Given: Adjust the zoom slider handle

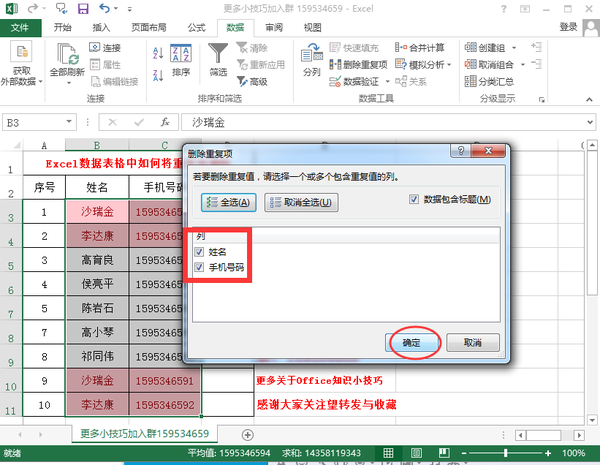Looking at the screenshot, I should coord(505,453).
